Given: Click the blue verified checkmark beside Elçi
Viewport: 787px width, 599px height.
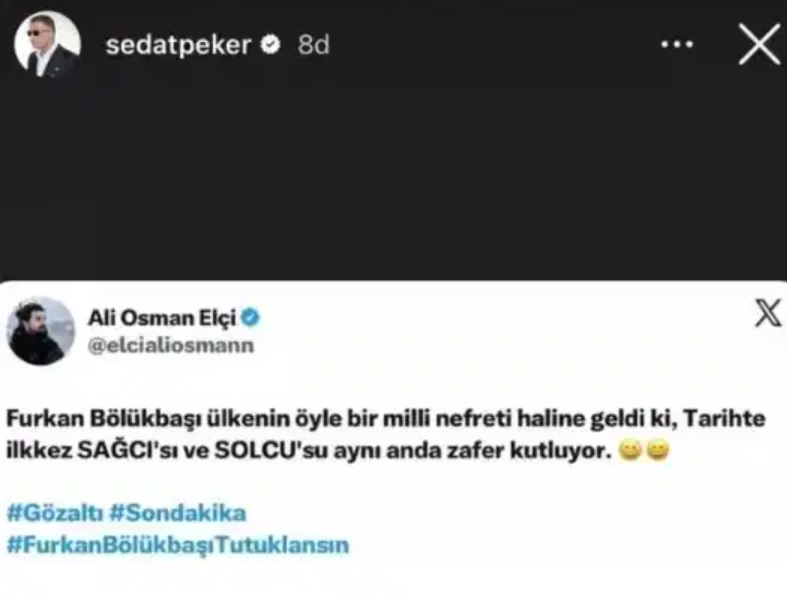Looking at the screenshot, I should tap(250, 317).
